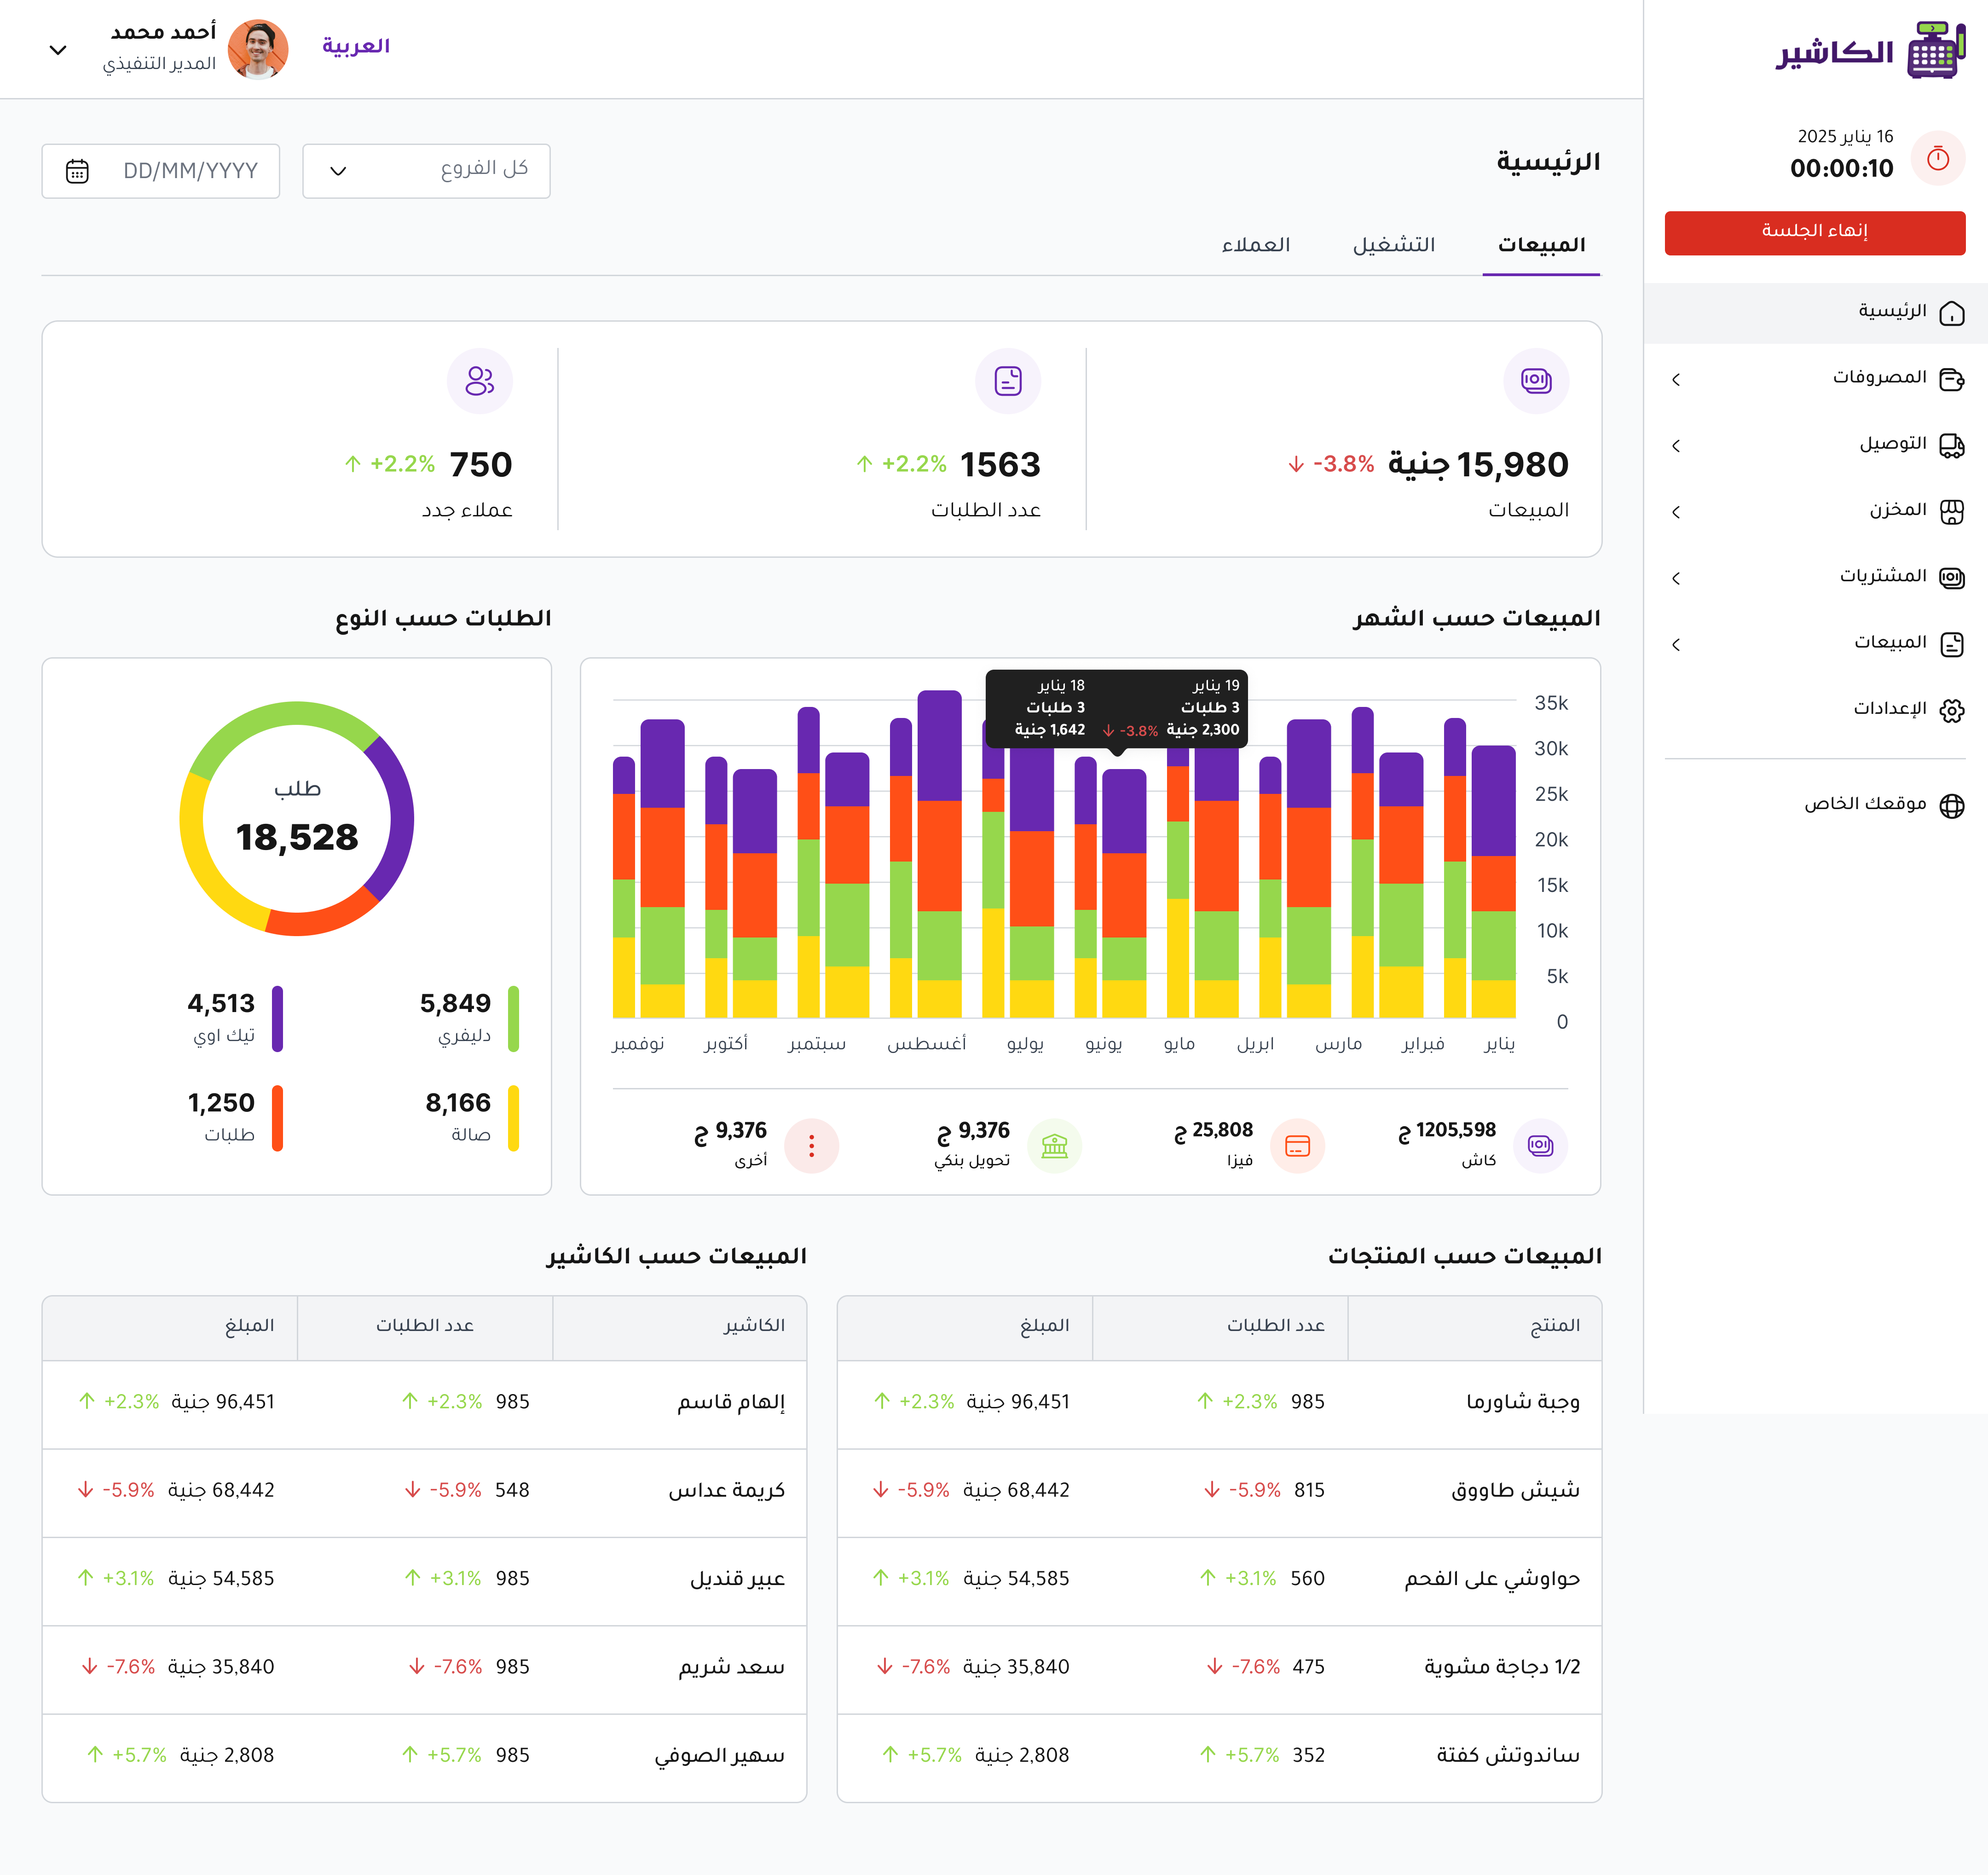1988x1875 pixels.
Task: Click the calendar icon in date field
Action: pyautogui.click(x=77, y=171)
